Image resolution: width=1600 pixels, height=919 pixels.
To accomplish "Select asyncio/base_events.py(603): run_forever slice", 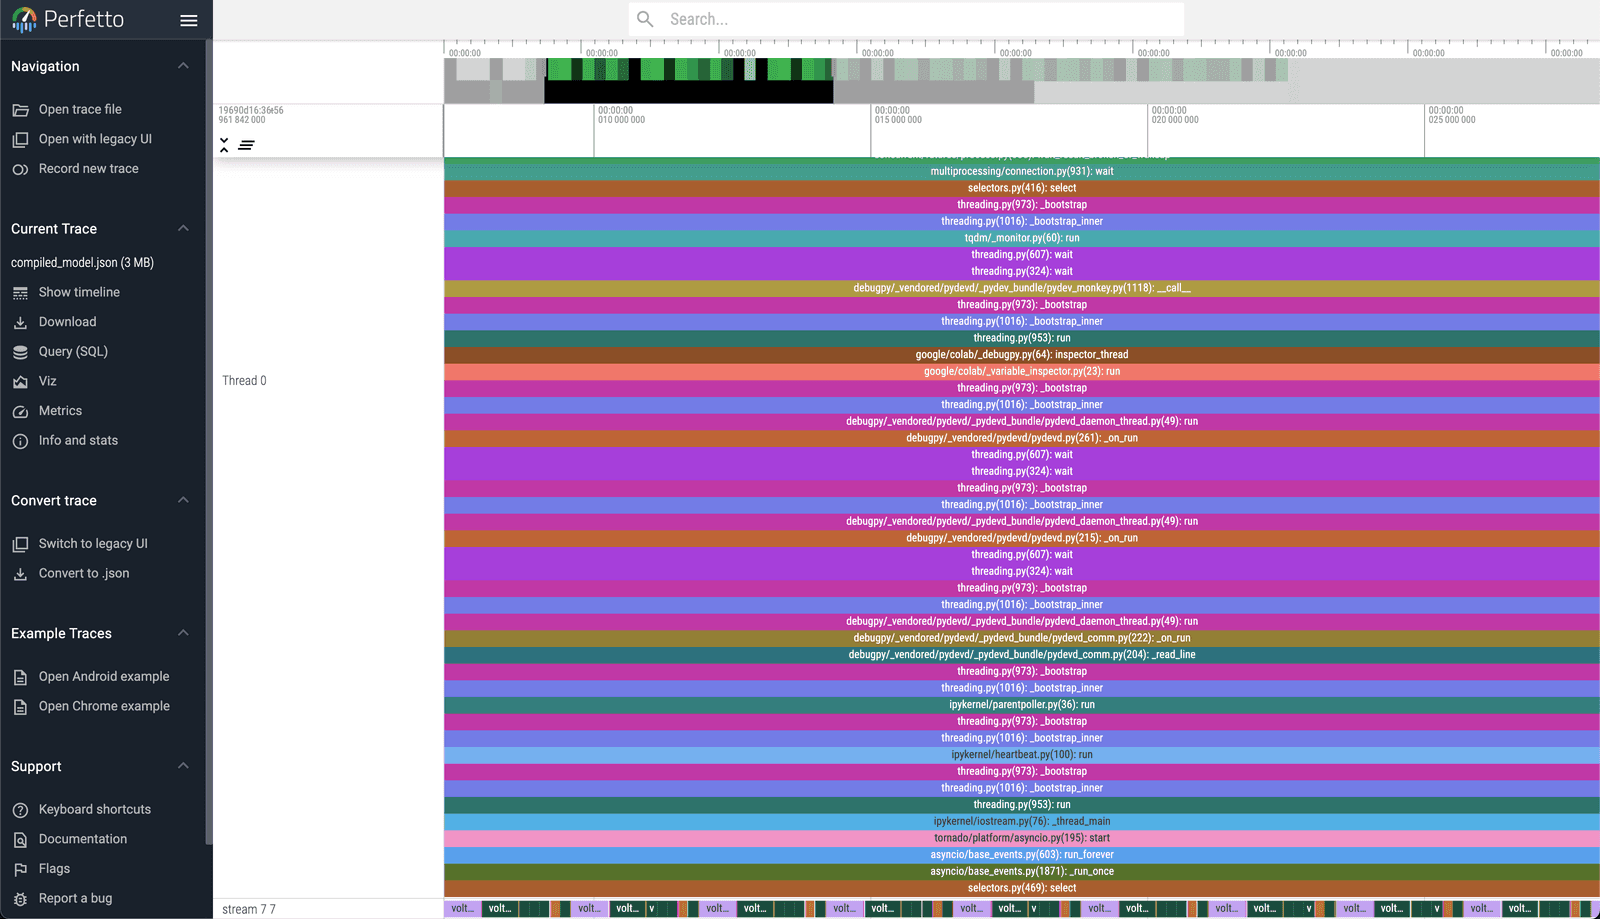I will coord(1022,855).
